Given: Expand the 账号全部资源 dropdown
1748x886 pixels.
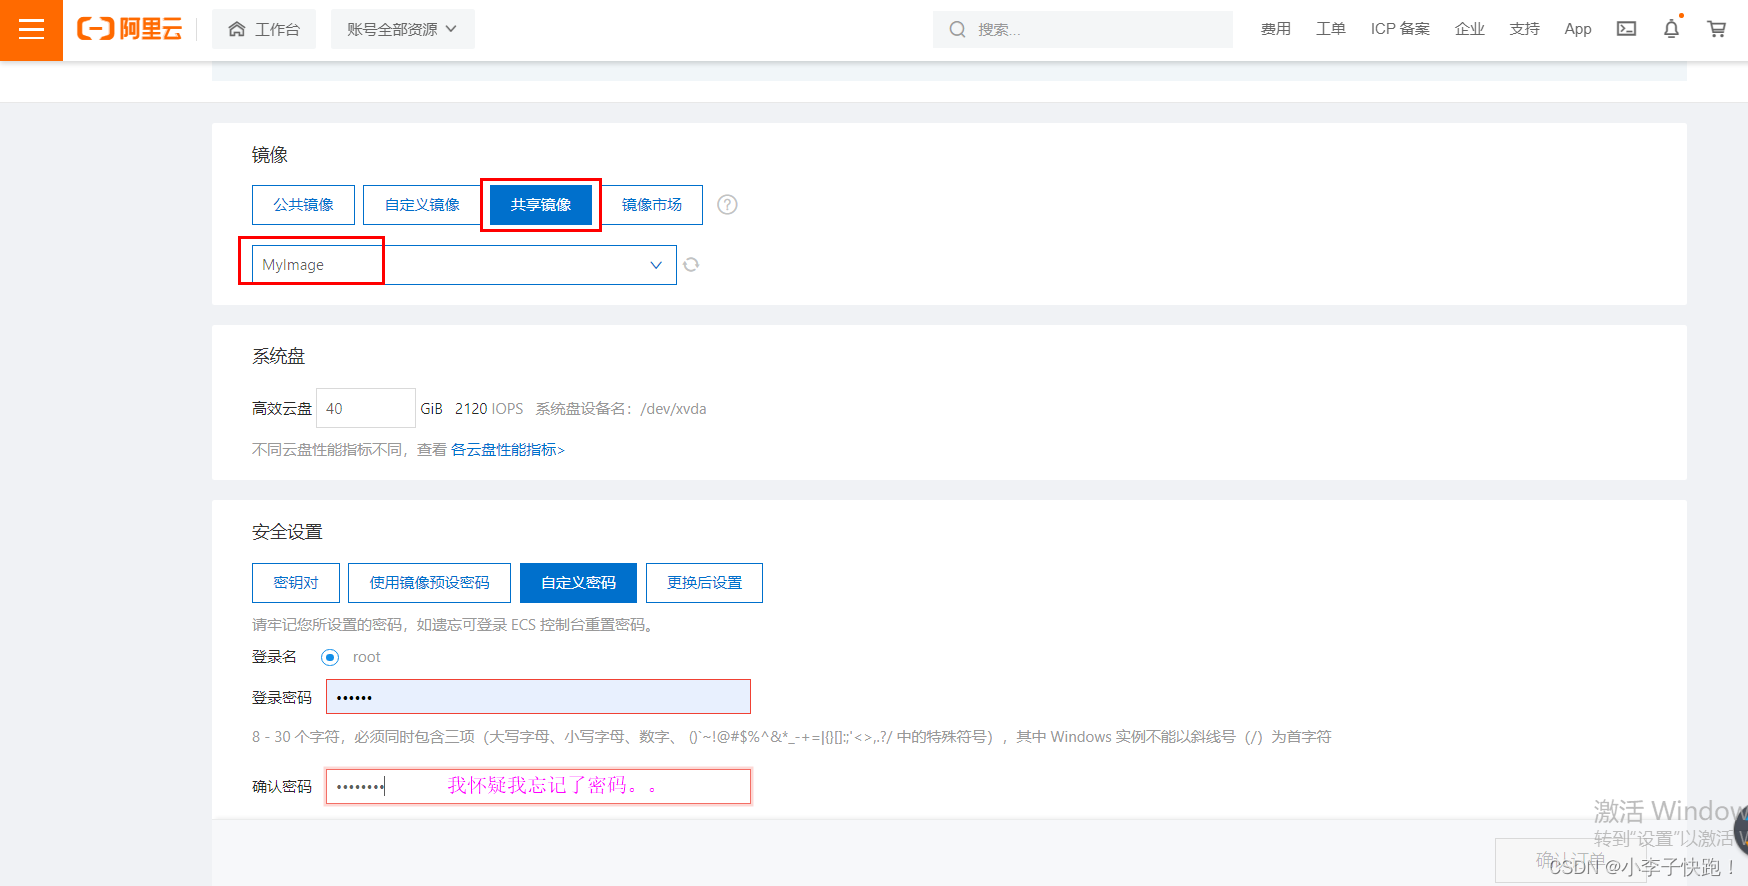Looking at the screenshot, I should (x=402, y=29).
